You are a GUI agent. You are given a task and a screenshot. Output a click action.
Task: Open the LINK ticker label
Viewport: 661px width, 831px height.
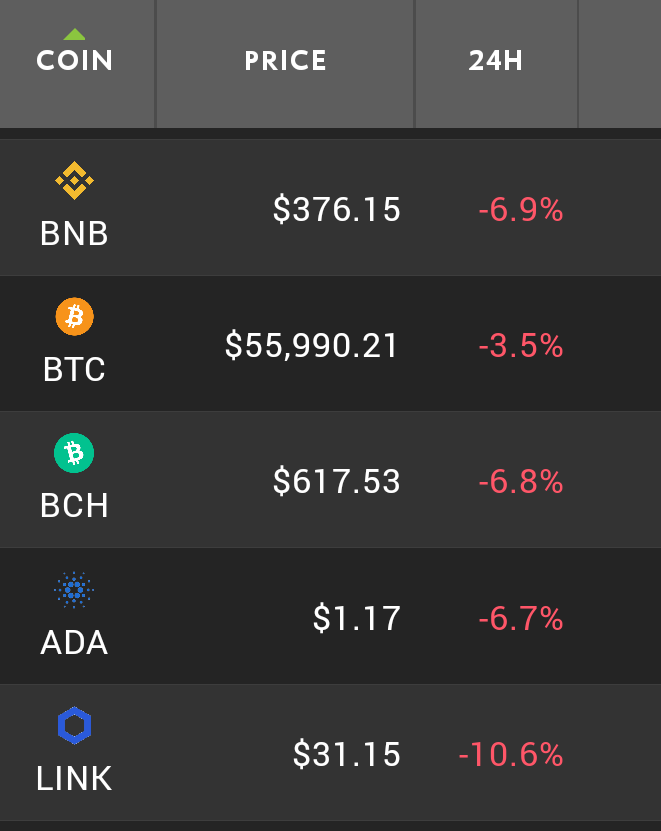click(x=74, y=779)
